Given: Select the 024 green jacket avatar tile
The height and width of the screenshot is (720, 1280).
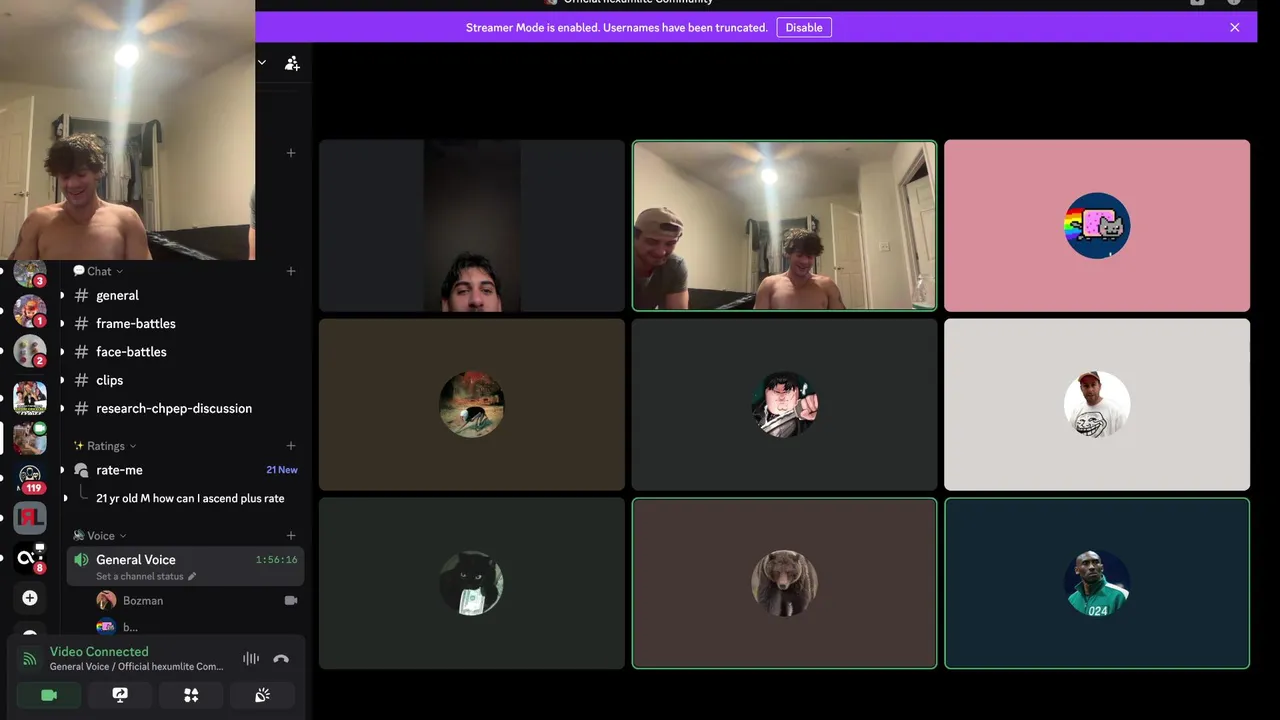Looking at the screenshot, I should (x=1097, y=583).
